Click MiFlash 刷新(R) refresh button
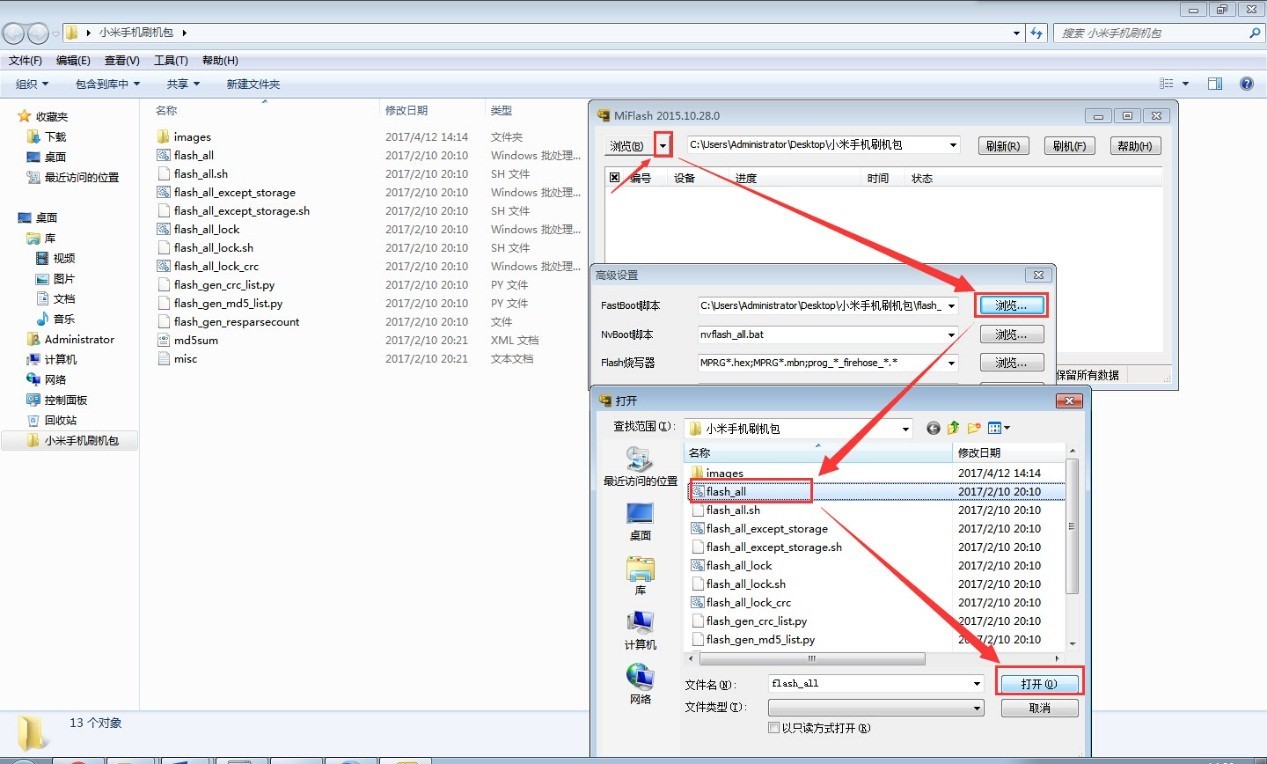Viewport: 1267px width, 764px height. (x=1002, y=146)
